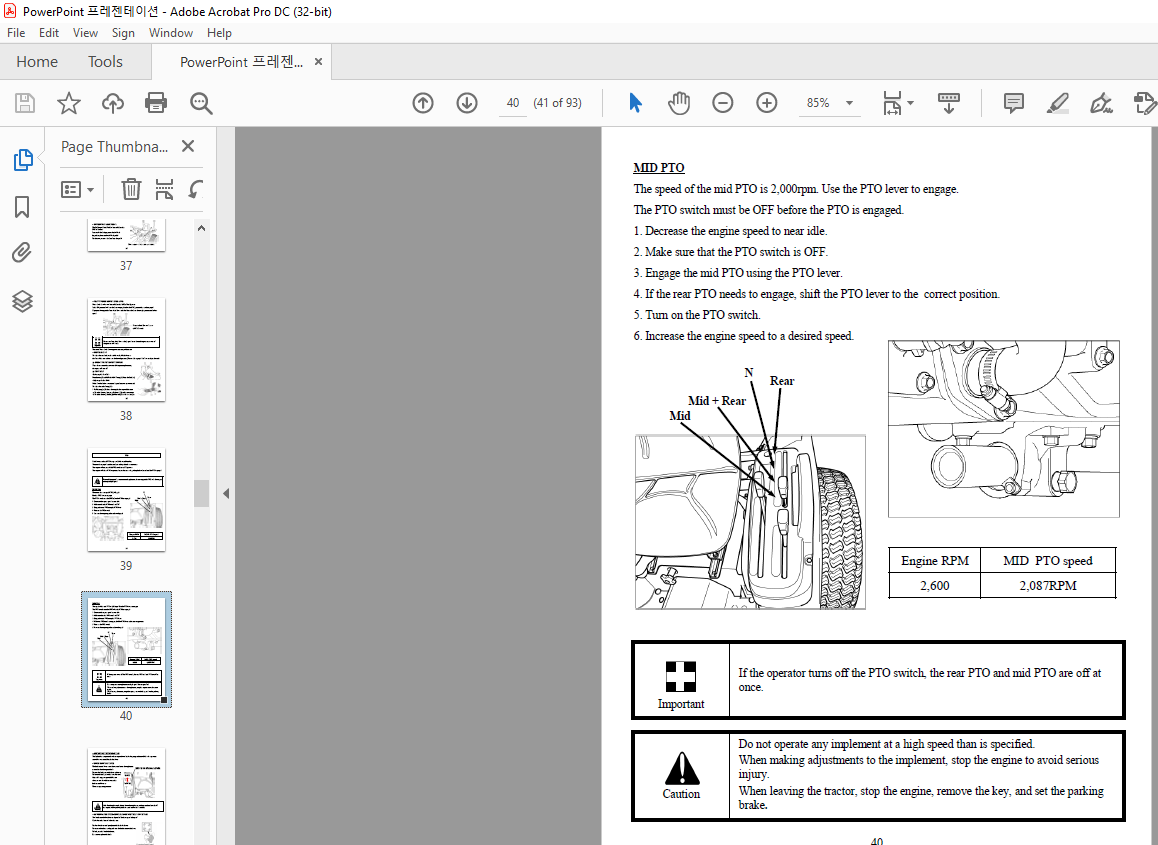This screenshot has height=845, width=1158.
Task: Delete selected page thumbnail trash icon
Action: click(x=131, y=189)
